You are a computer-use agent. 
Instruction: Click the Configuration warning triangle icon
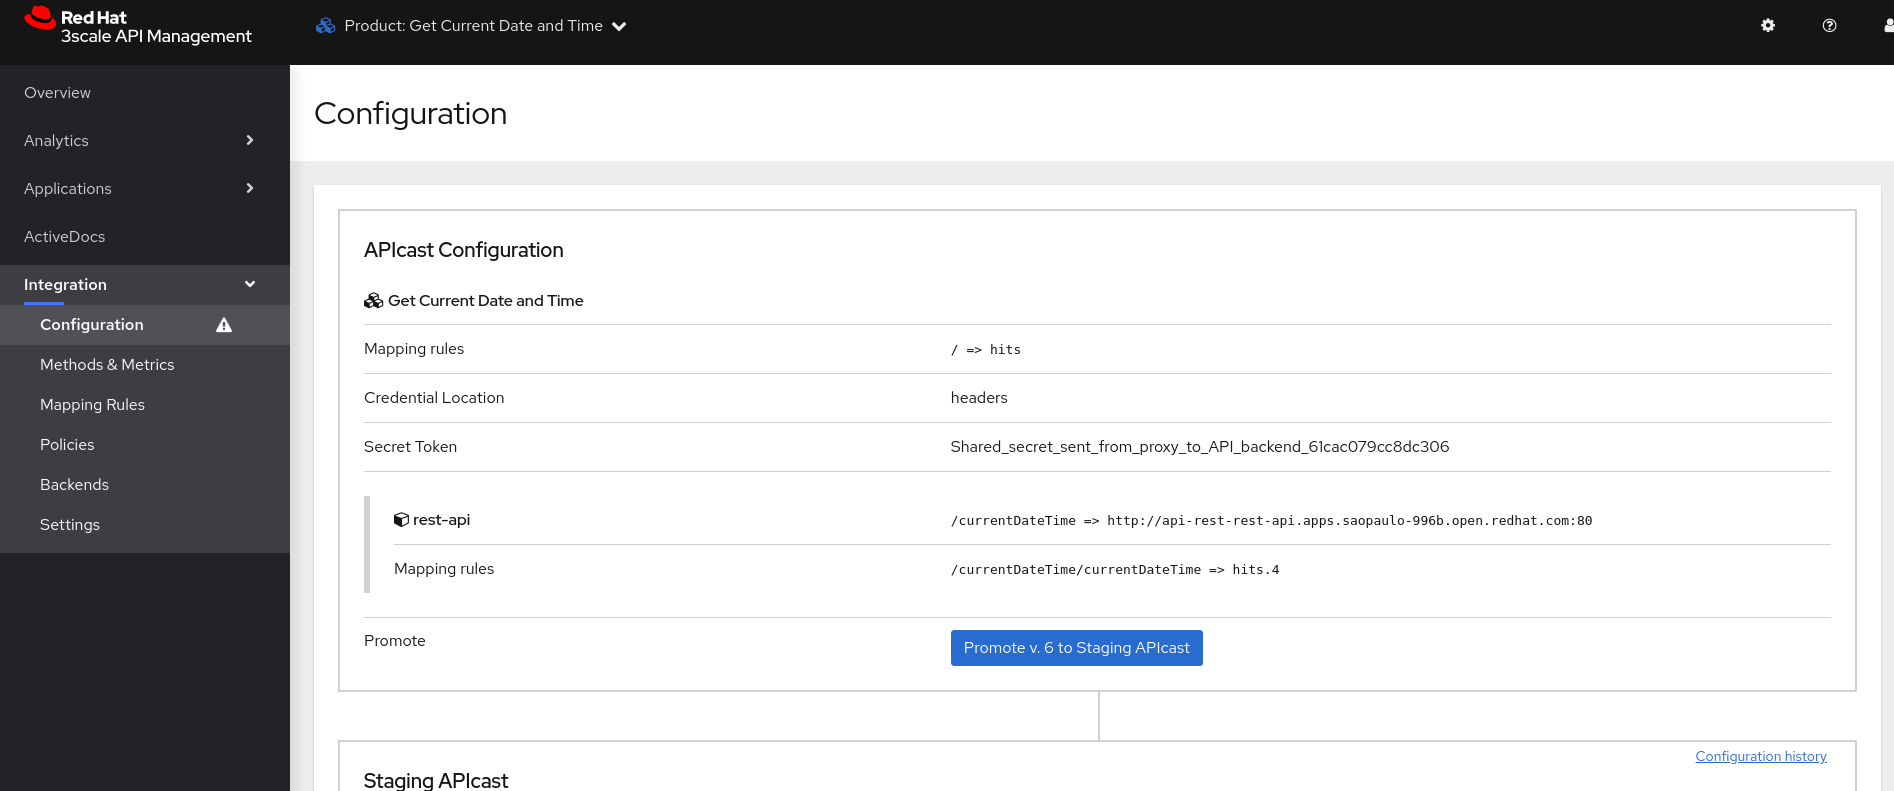[224, 325]
